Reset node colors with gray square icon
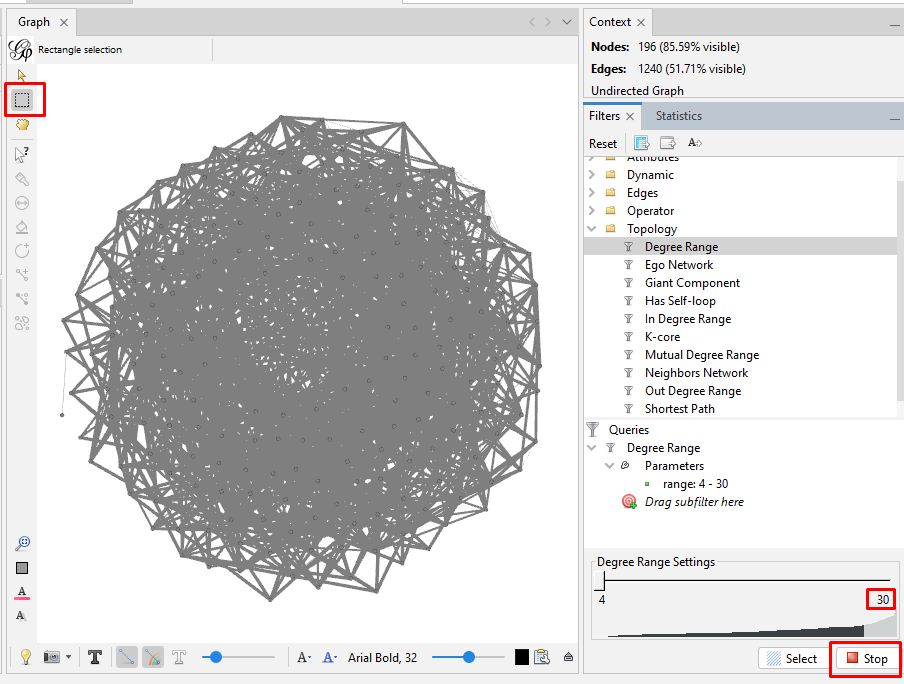 22,568
